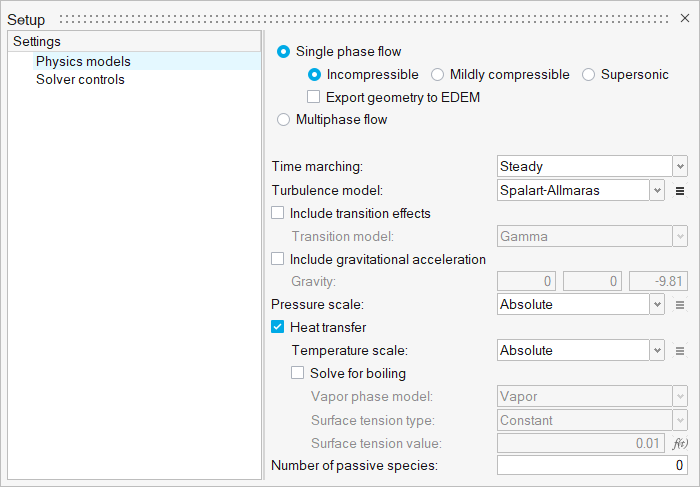Click the Number of passive species field
Screen dimensions: 700x487
coord(592,466)
